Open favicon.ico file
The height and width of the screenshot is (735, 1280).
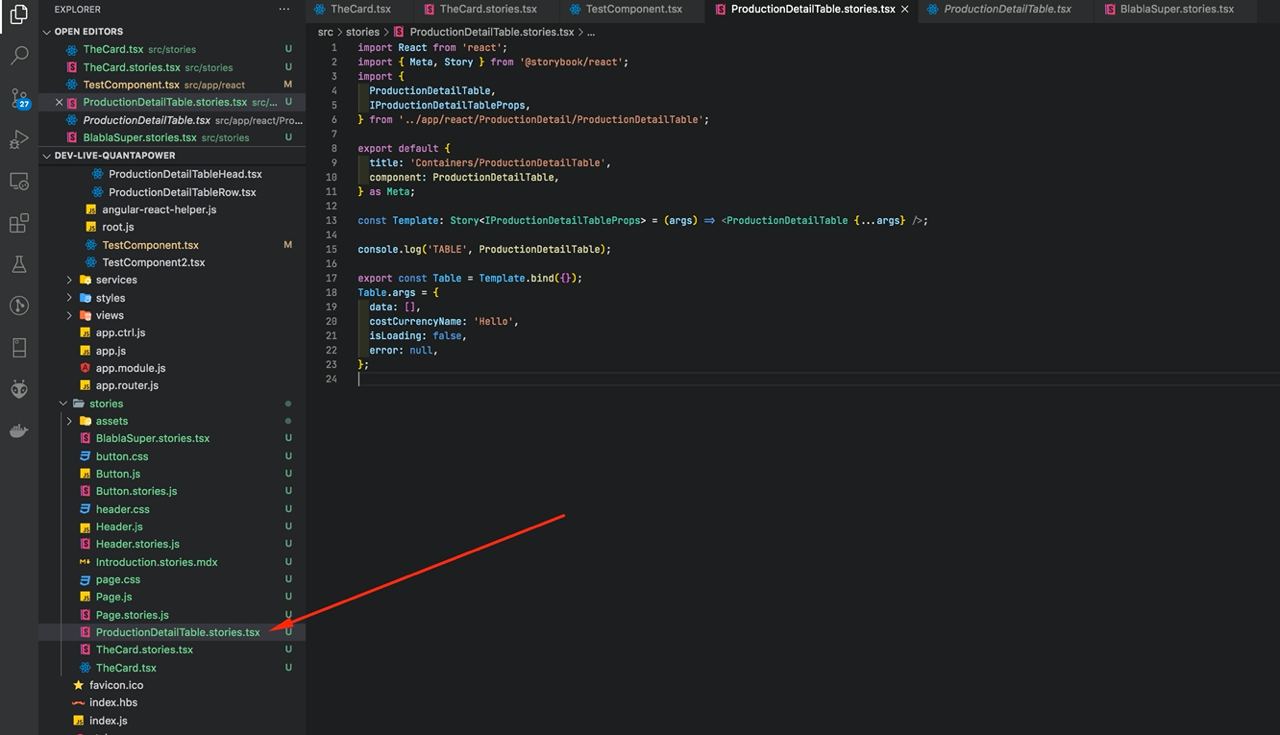116,685
